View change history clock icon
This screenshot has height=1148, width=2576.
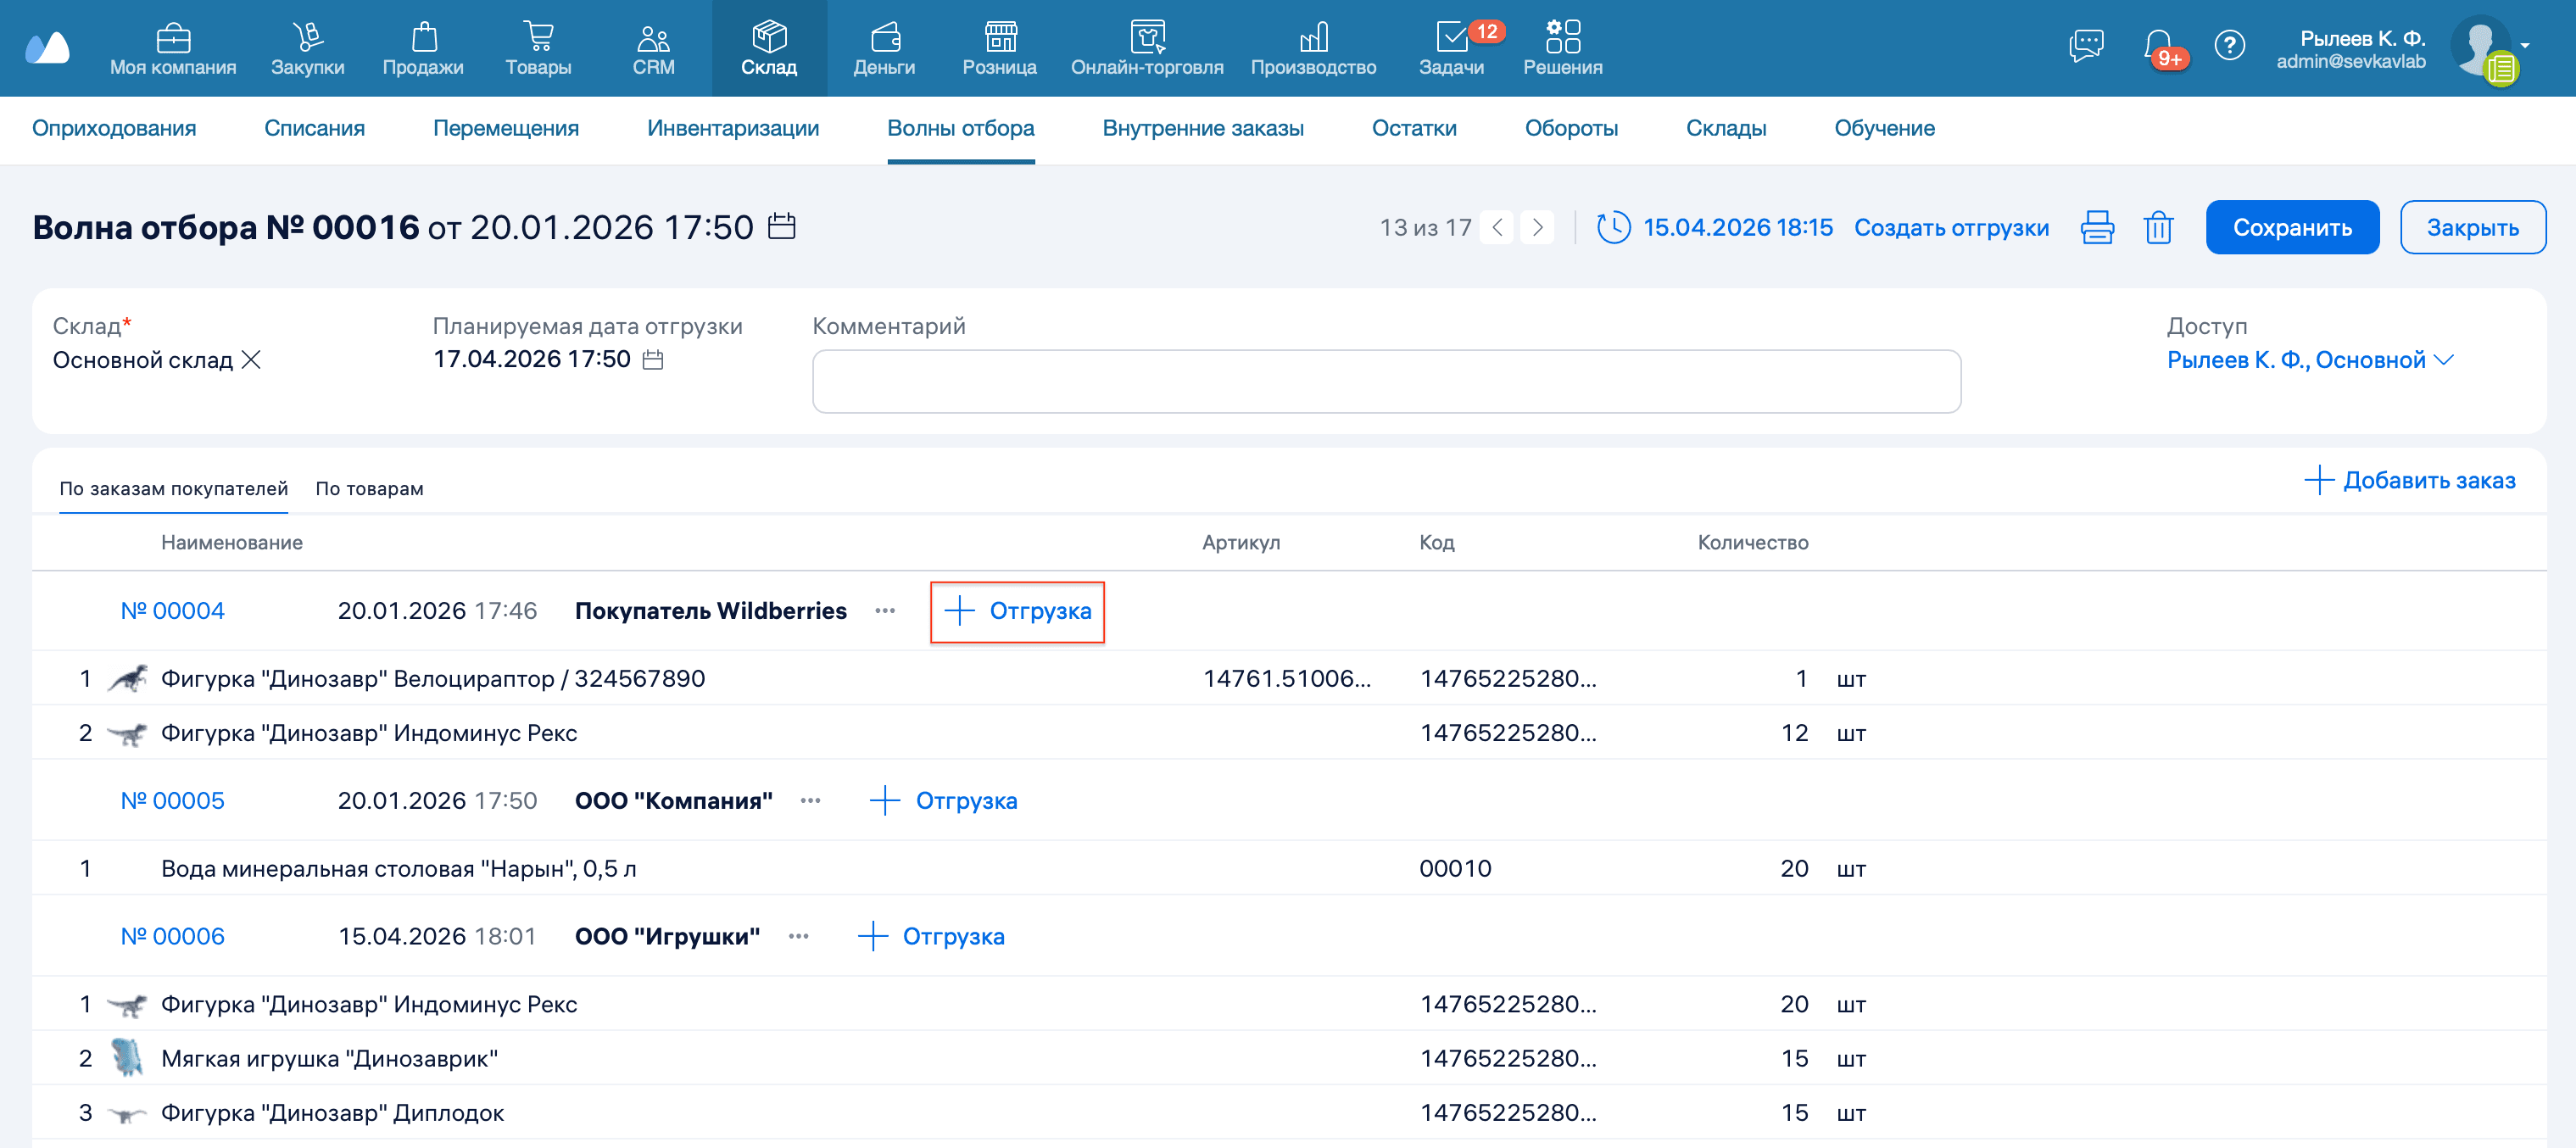pyautogui.click(x=1613, y=228)
